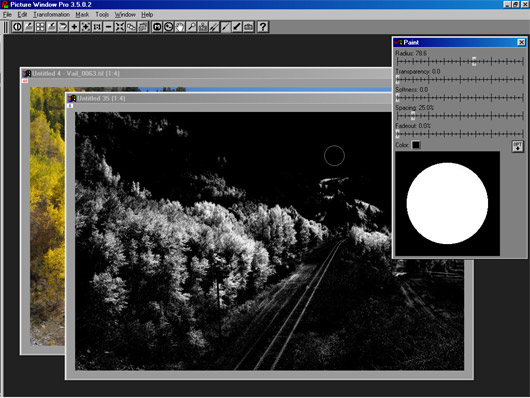Click the Untitled 4 window title icon
The width and height of the screenshot is (530, 398).
[27, 73]
